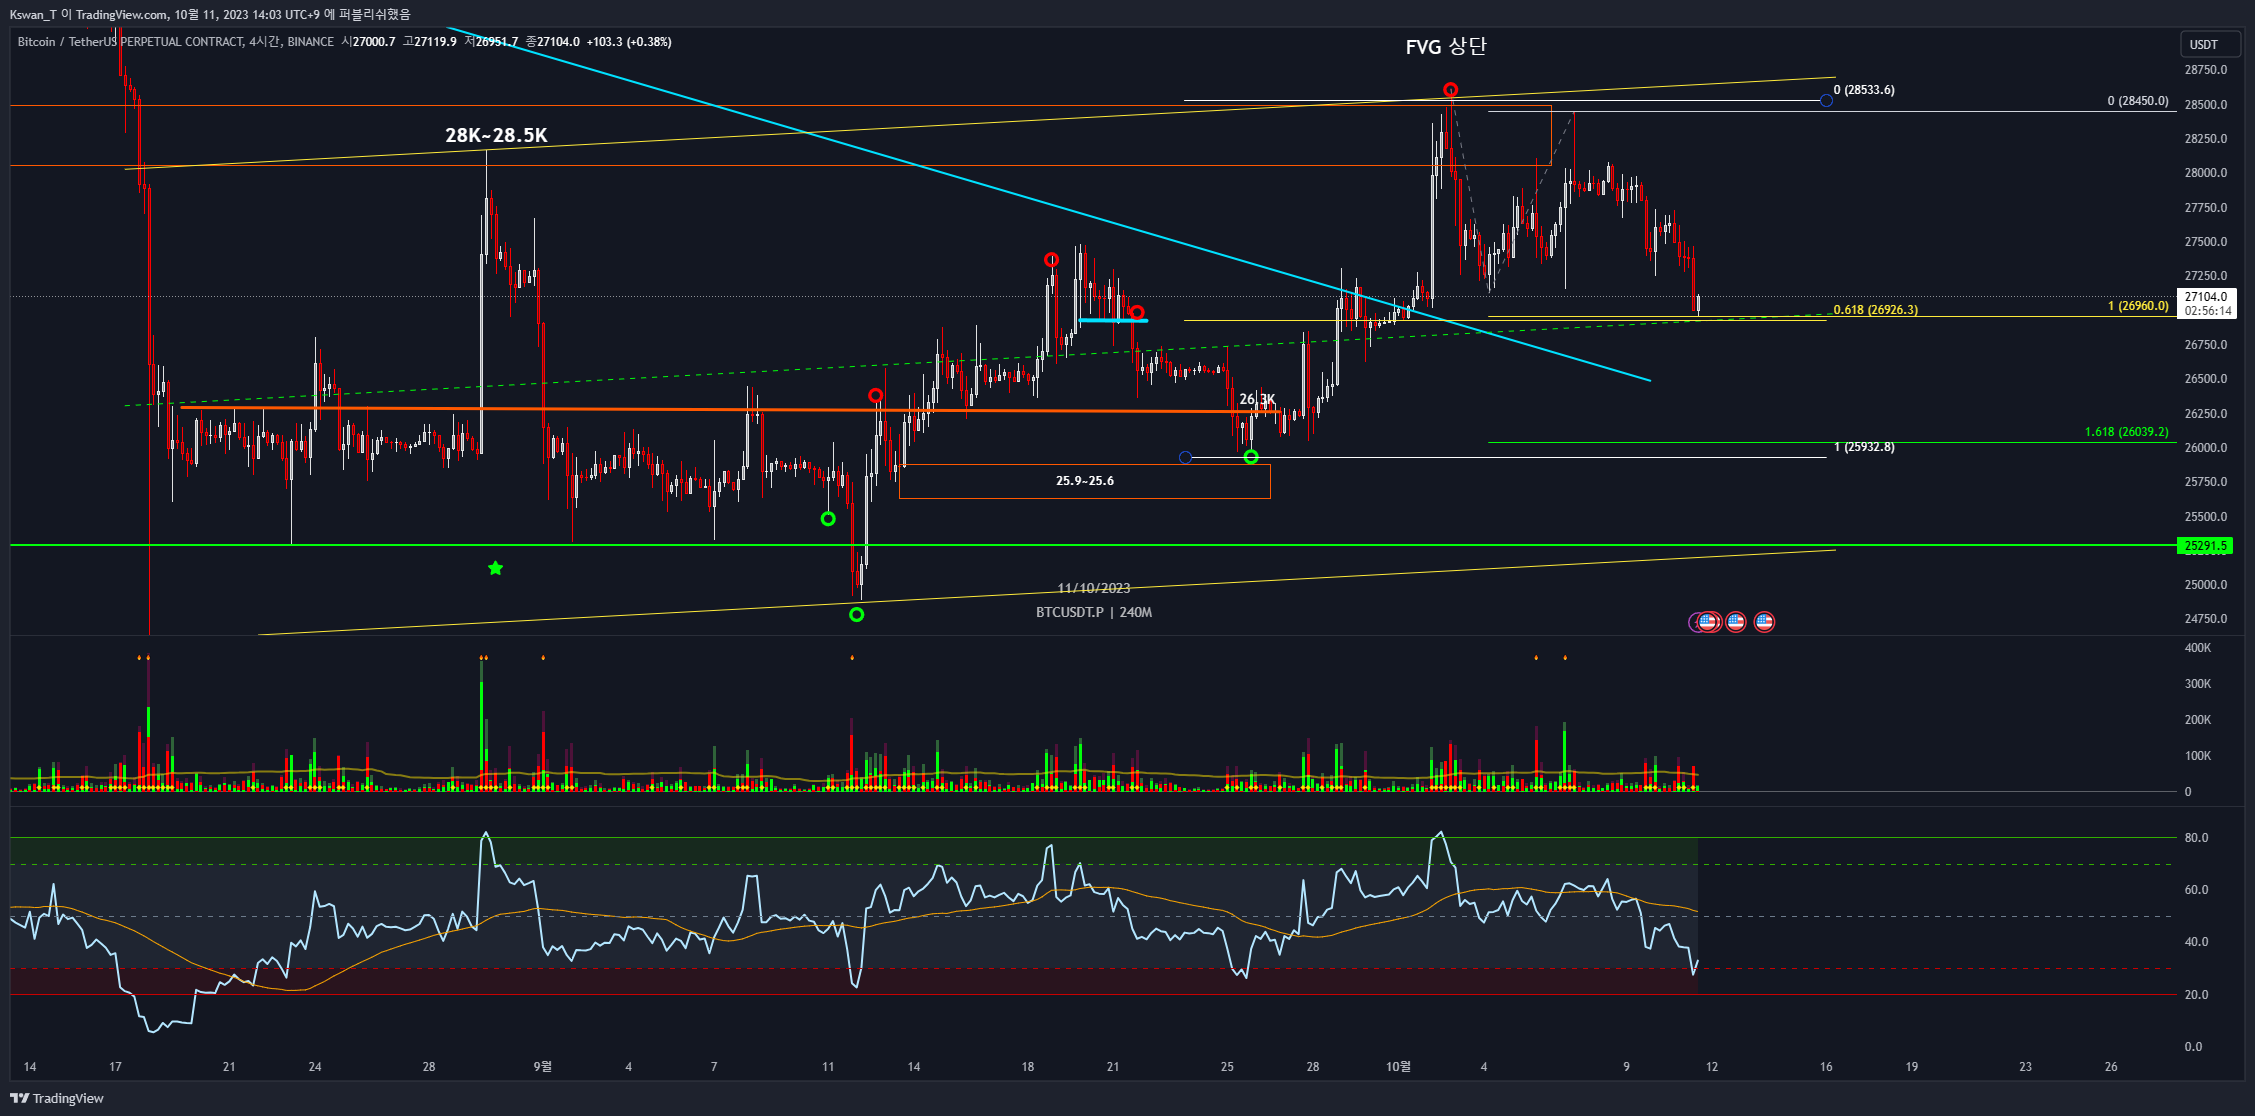The width and height of the screenshot is (2255, 1116).
Task: Click the '1 (25932.8)' Fibonacci label
Action: click(1864, 447)
